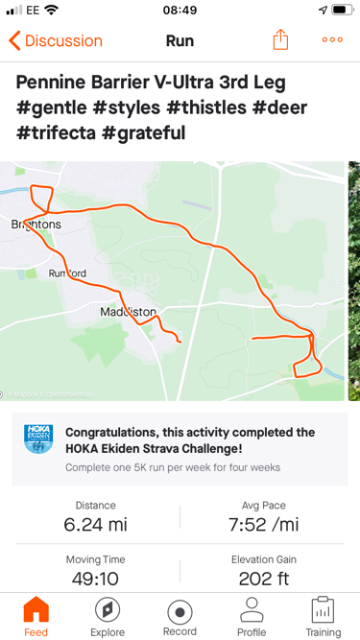Viewport: 360px width, 640px height.
Task: Tap the Pennine Barrier activity title
Action: (x=162, y=108)
